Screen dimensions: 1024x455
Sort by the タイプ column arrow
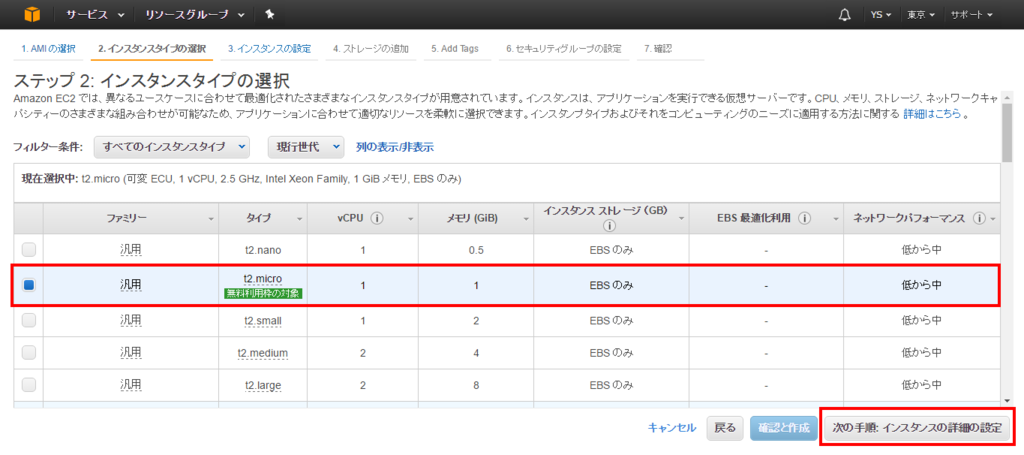pos(299,220)
